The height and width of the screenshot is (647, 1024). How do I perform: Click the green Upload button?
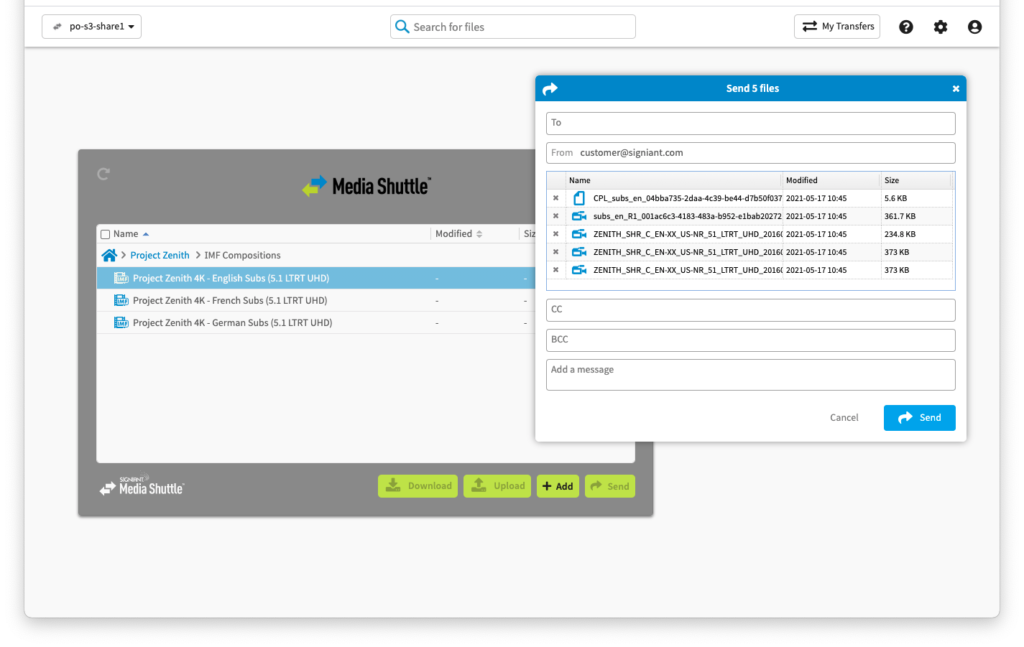pos(497,486)
